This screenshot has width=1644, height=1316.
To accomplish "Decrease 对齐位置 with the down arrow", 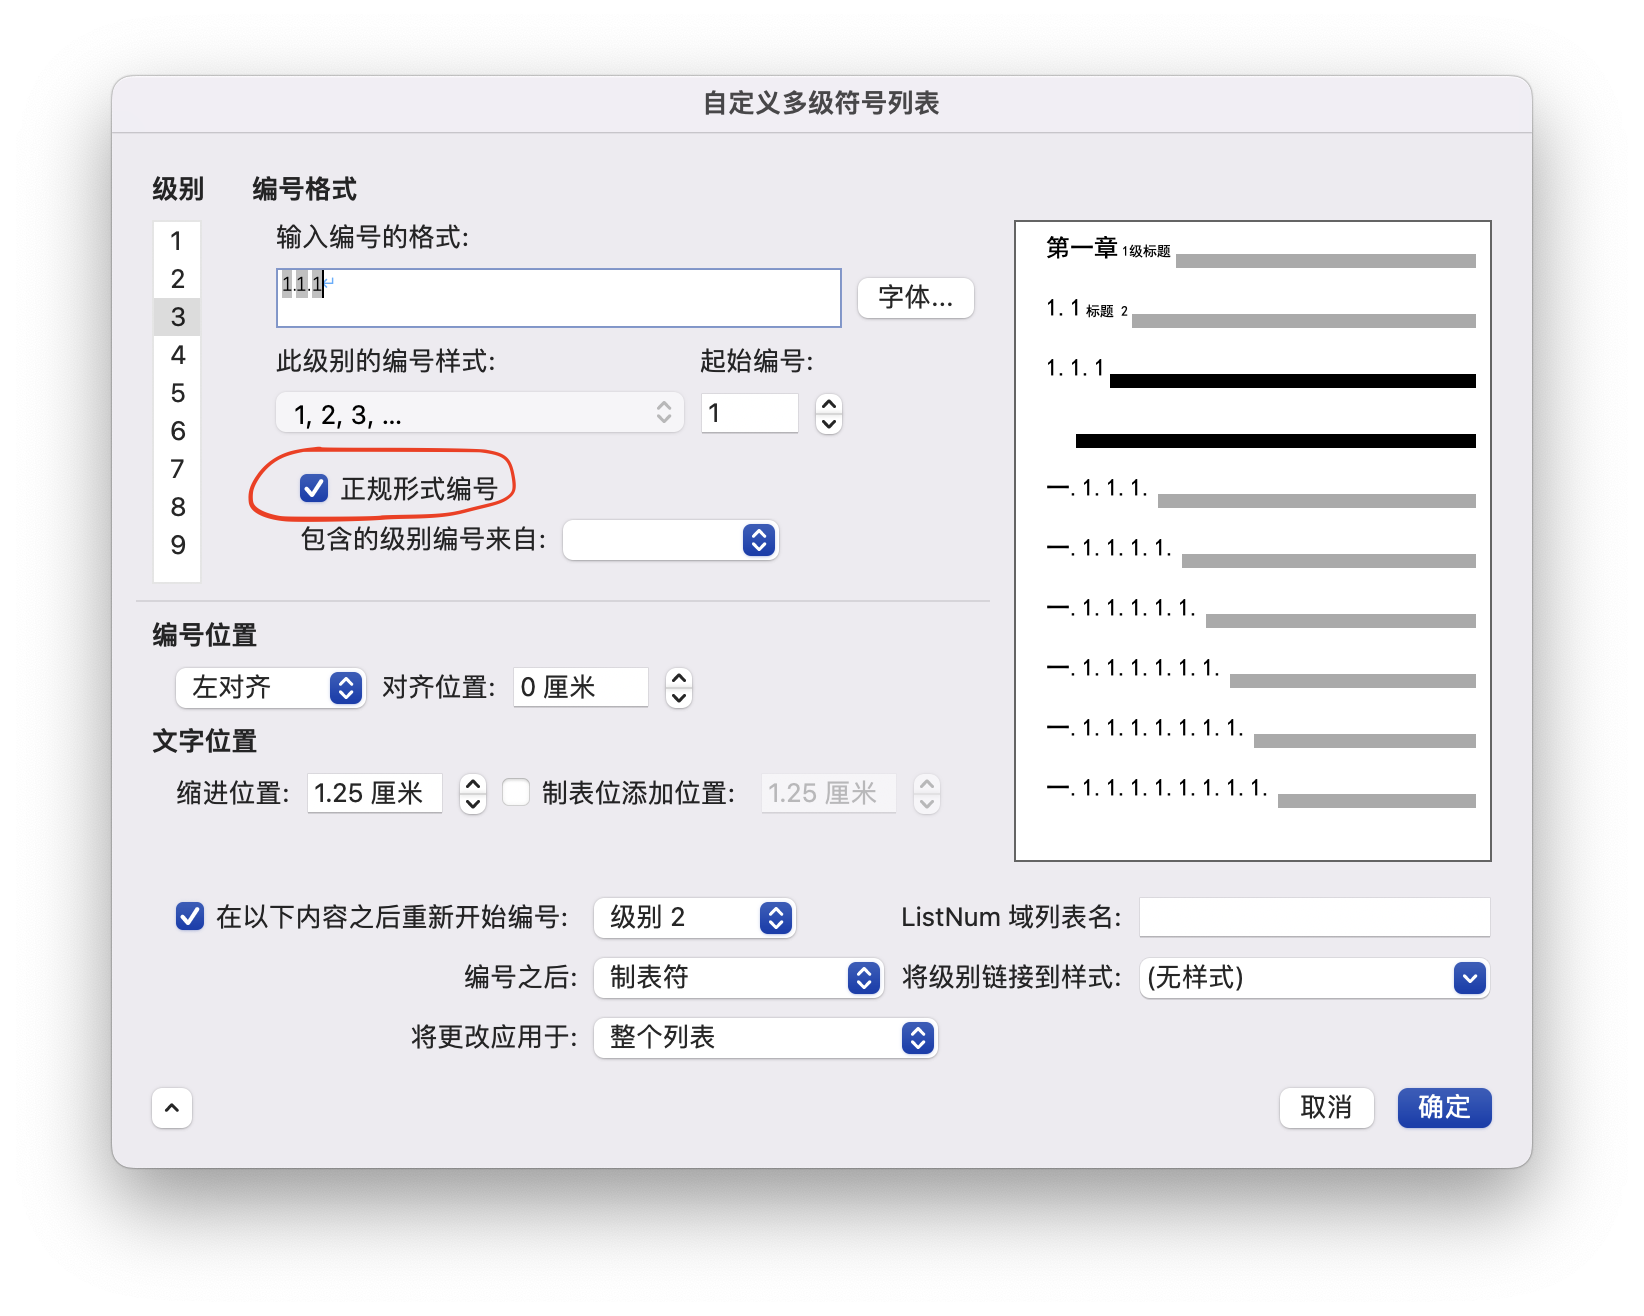I will click(x=679, y=697).
